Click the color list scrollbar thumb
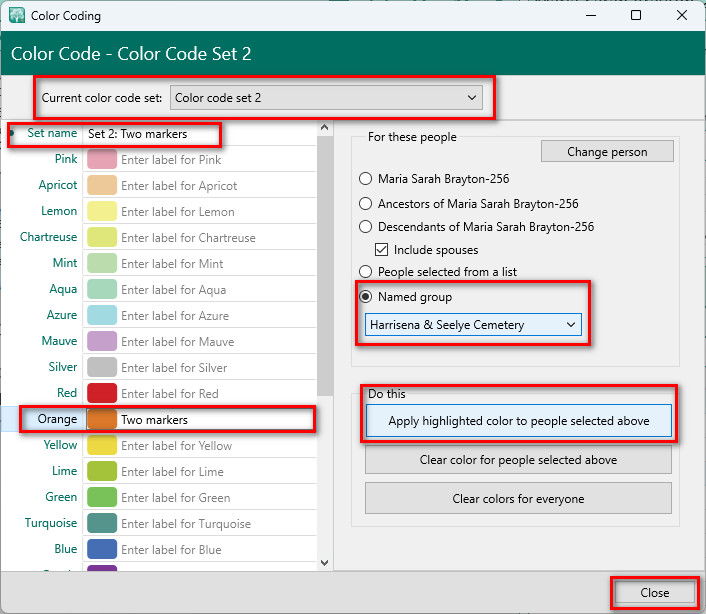The width and height of the screenshot is (706, 614). pos(325,266)
